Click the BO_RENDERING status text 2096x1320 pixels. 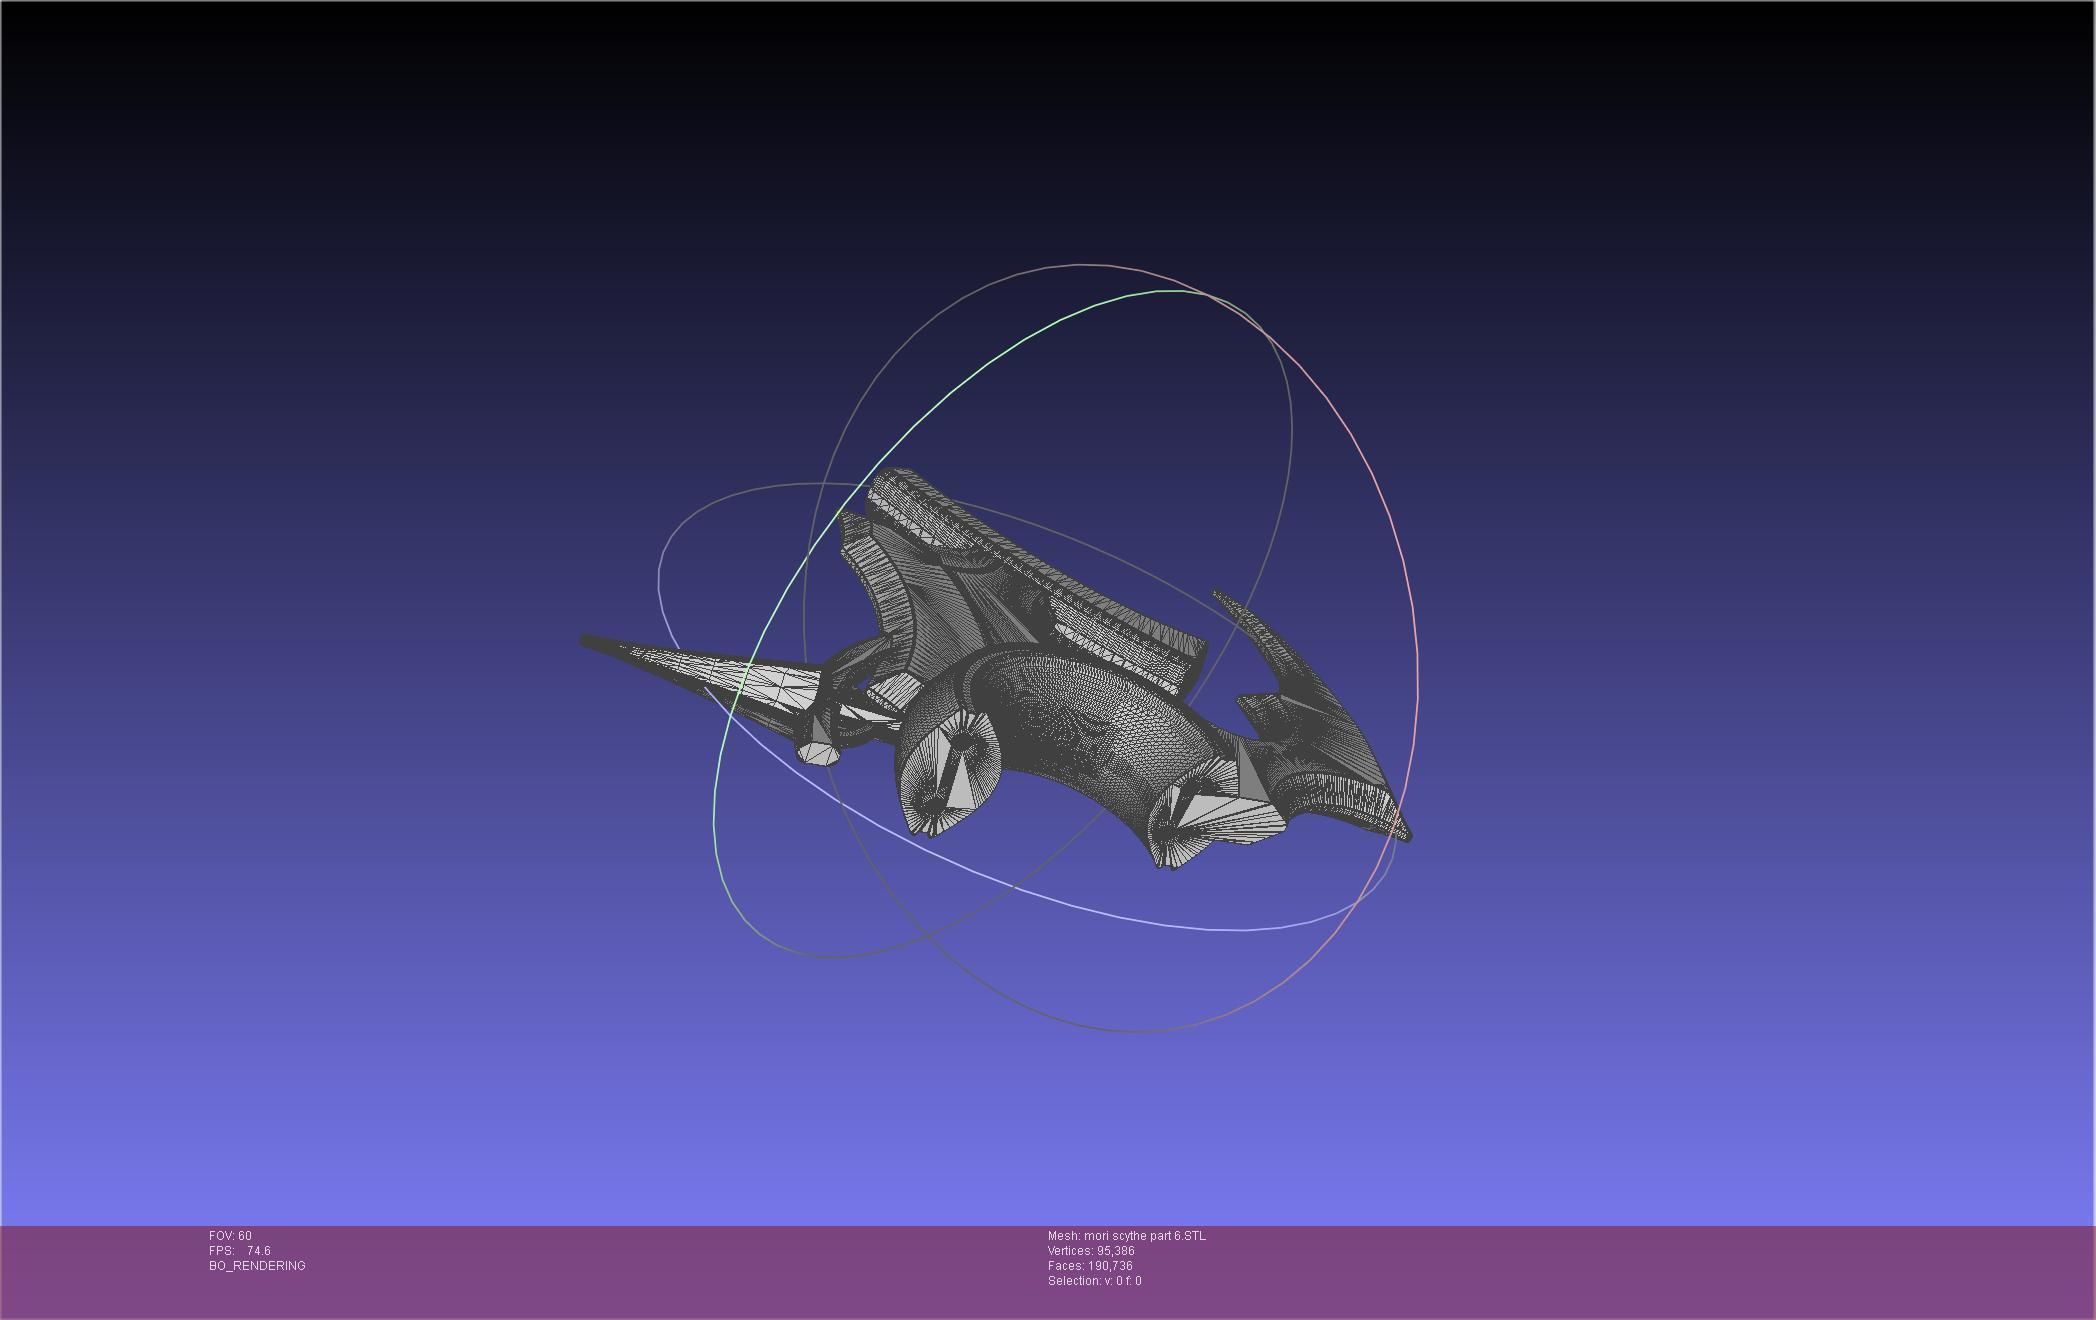[257, 1266]
